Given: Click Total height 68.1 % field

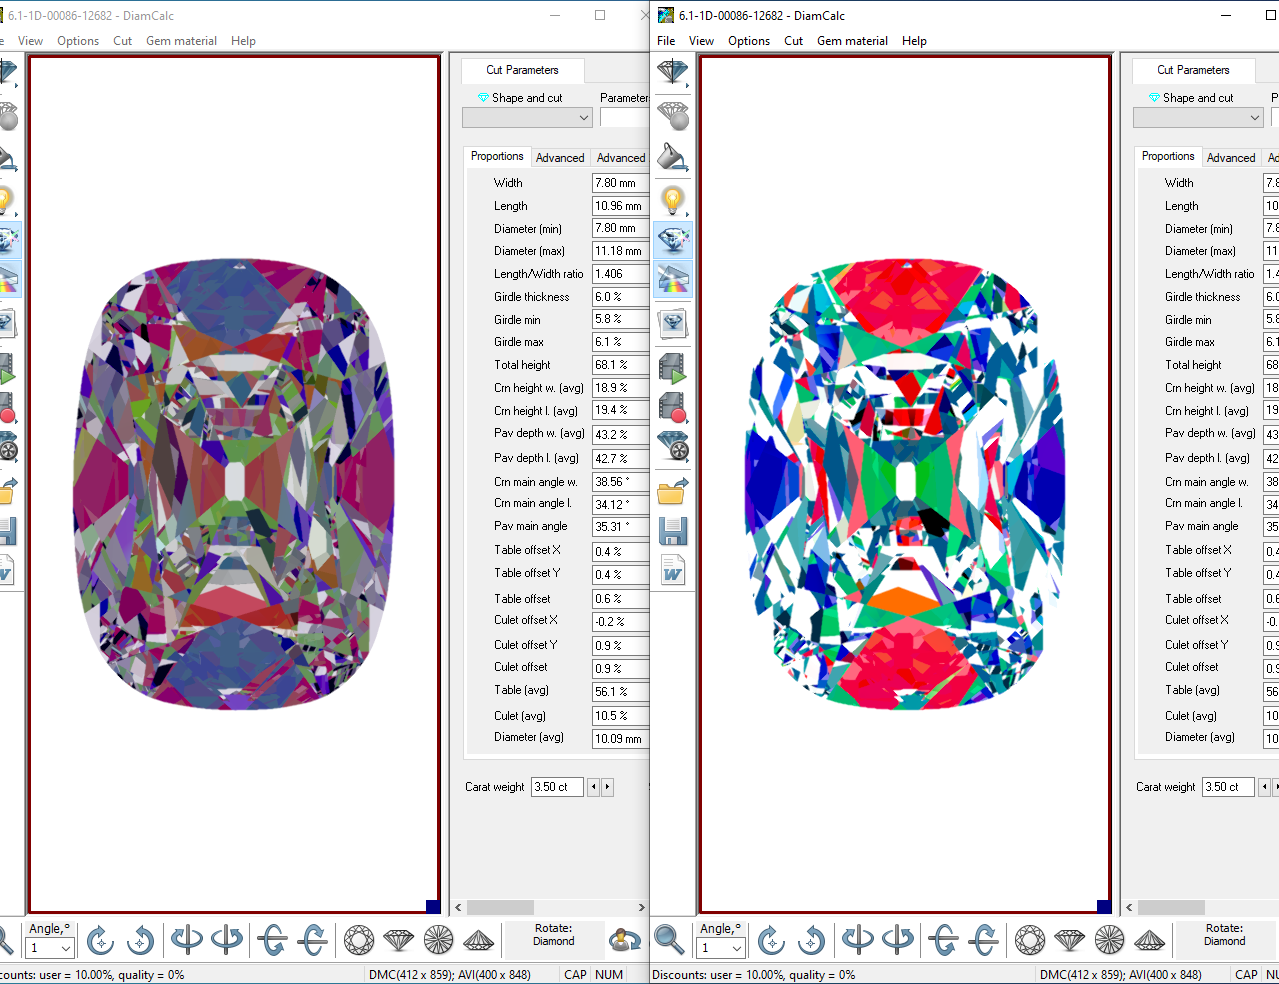Looking at the screenshot, I should point(620,365).
